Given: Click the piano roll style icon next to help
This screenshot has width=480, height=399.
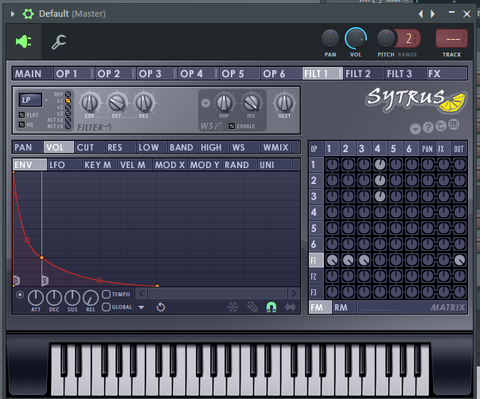Looking at the screenshot, I should [x=454, y=125].
